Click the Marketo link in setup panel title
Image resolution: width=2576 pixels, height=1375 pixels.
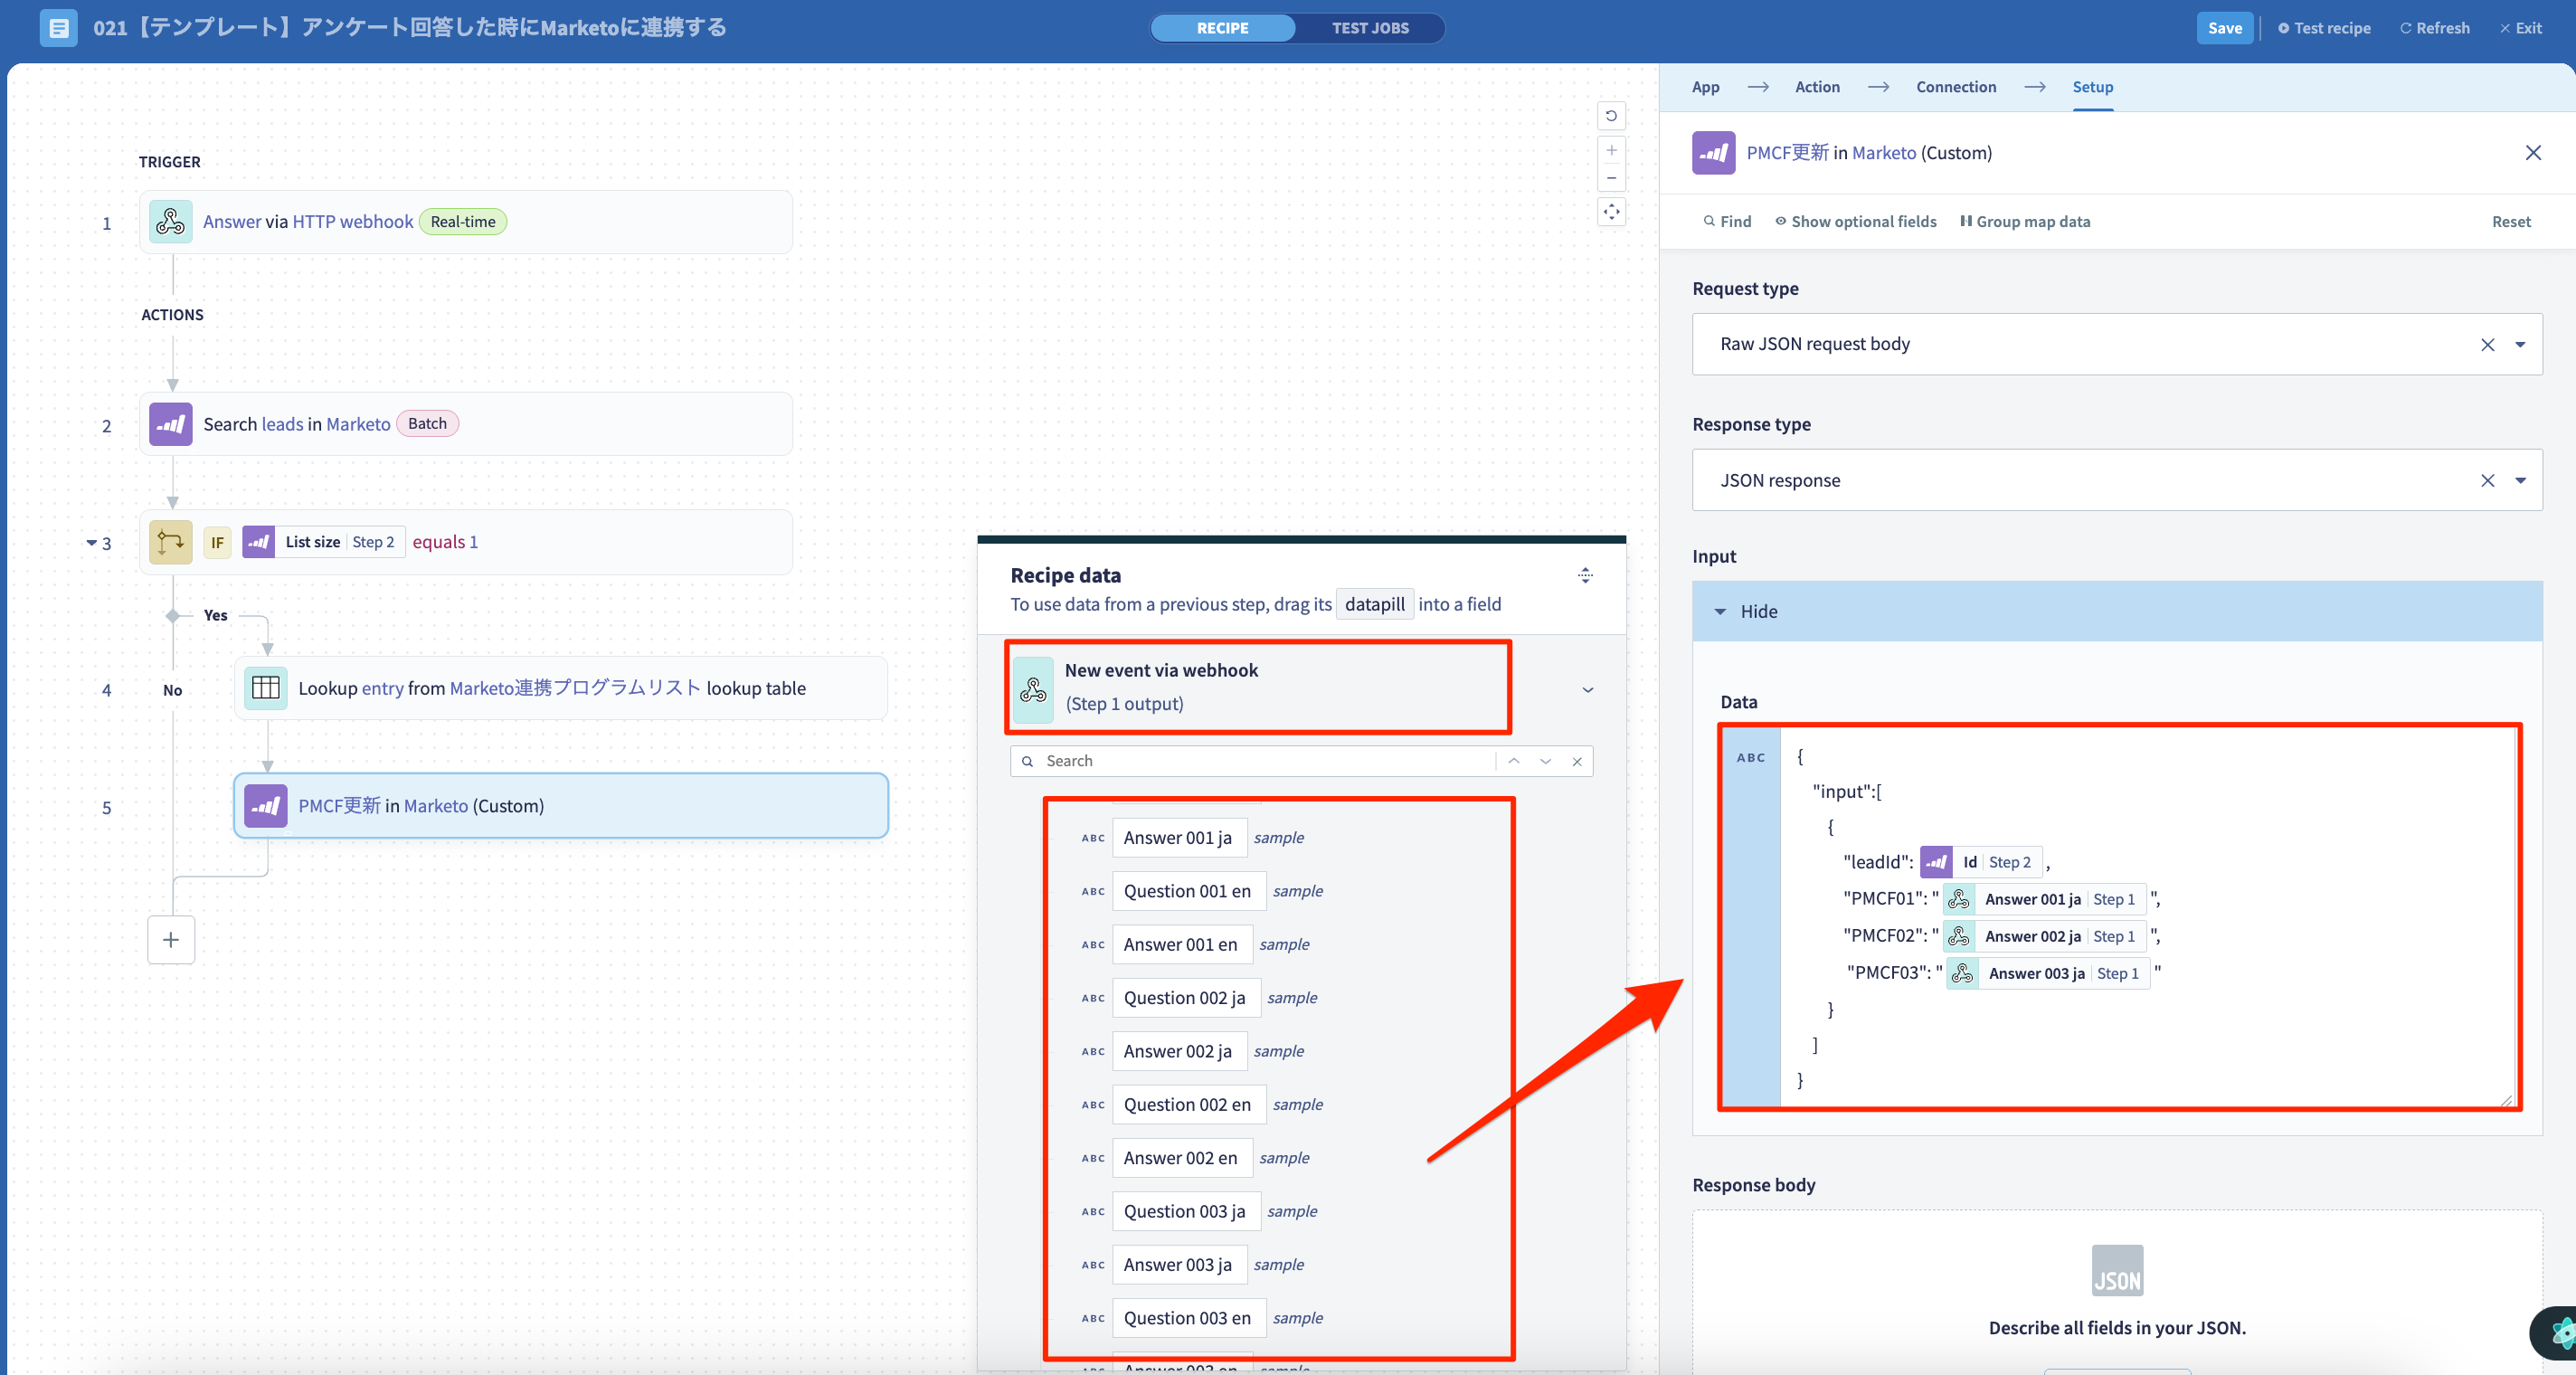point(1884,153)
